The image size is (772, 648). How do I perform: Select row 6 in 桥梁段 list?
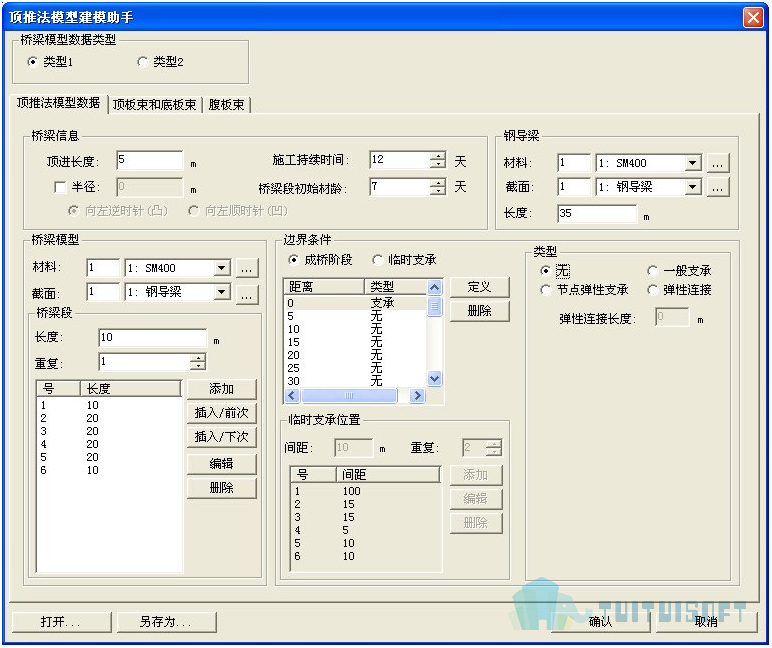[109, 471]
